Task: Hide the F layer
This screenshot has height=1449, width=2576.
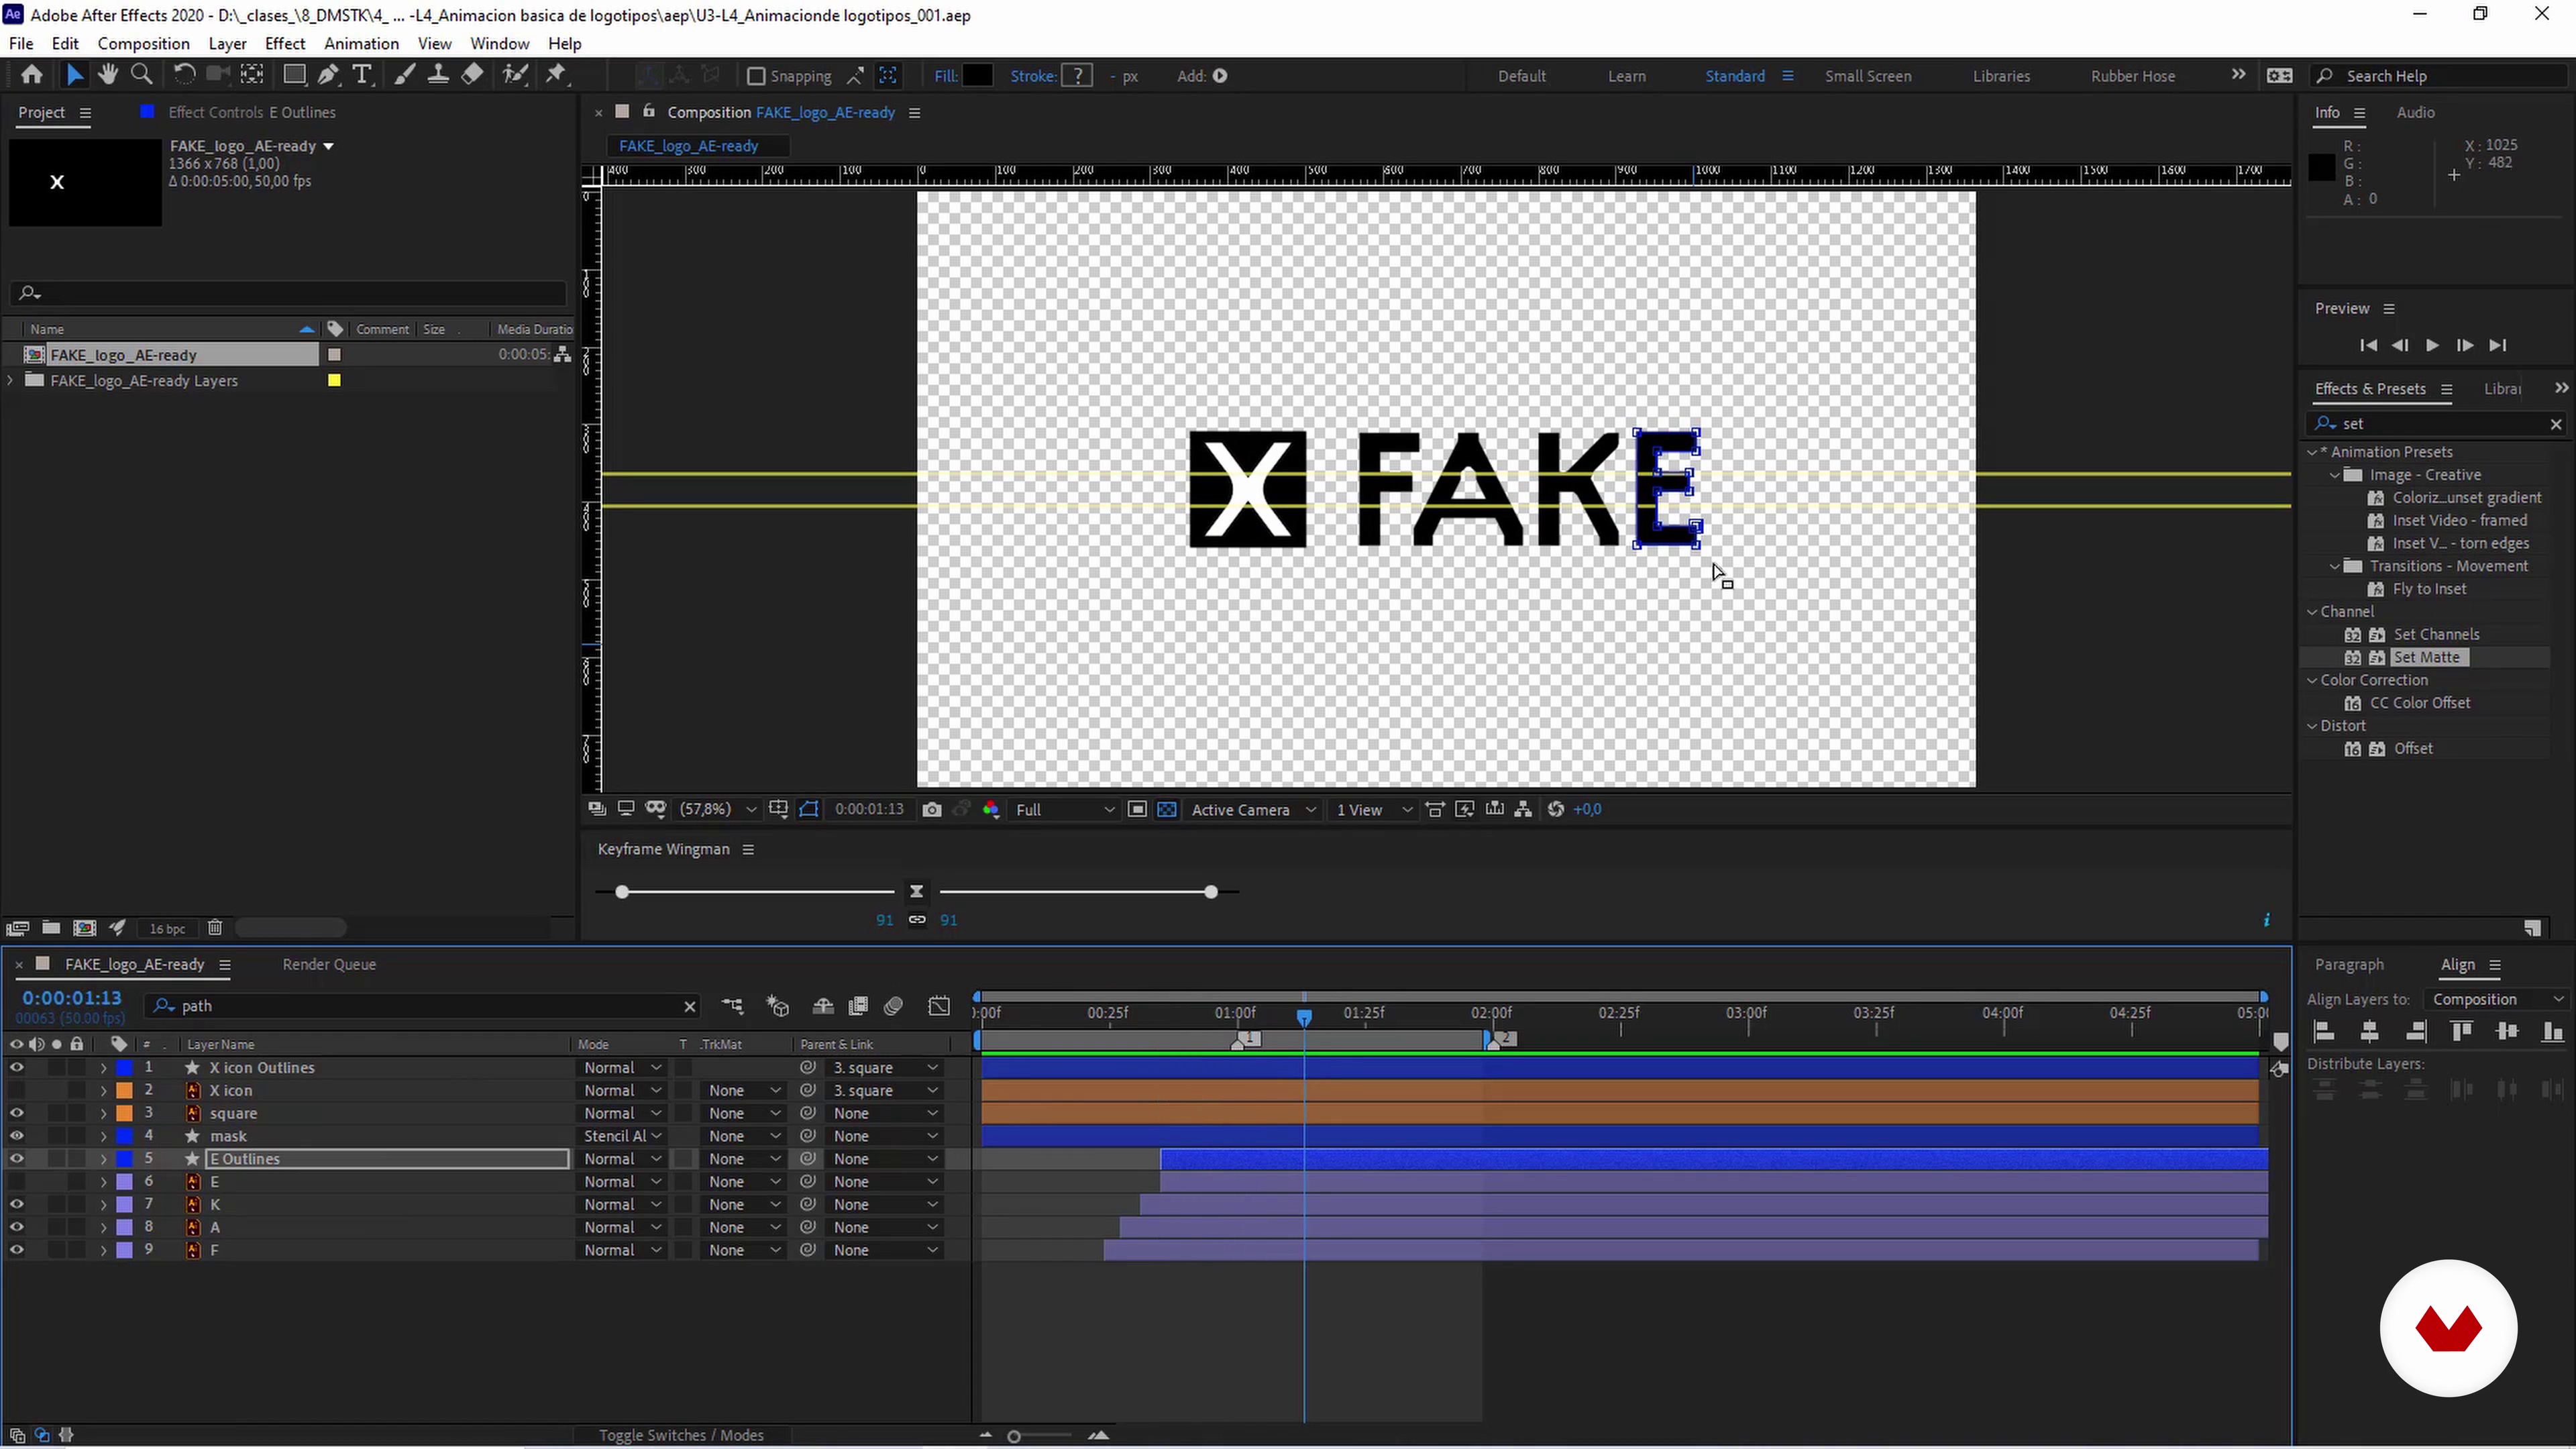Action: 16,1250
